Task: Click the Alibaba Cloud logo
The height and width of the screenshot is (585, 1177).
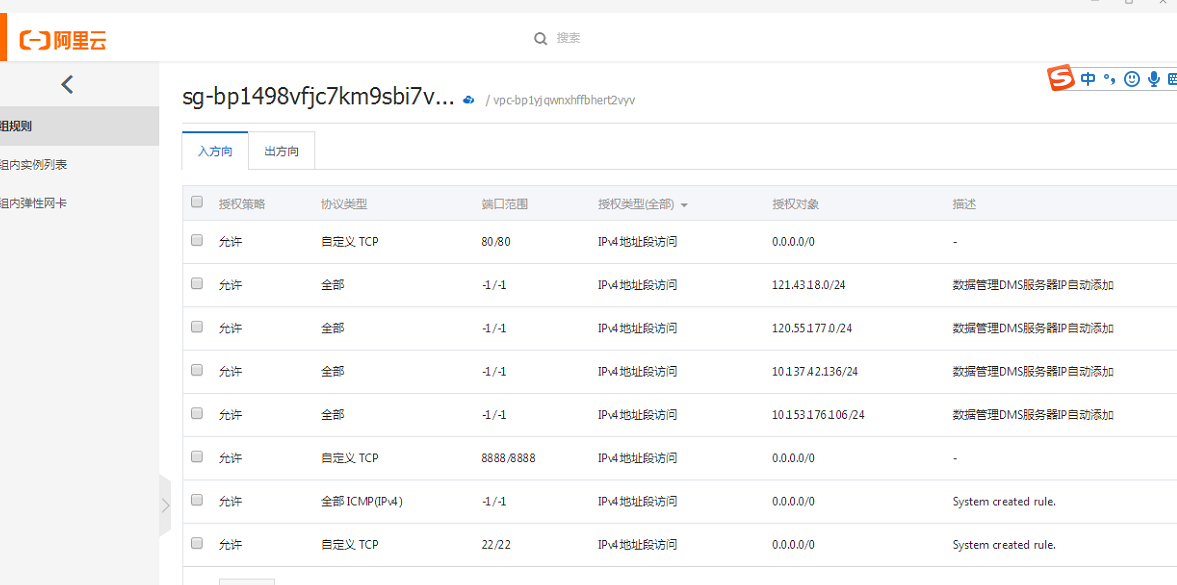Action: [x=63, y=41]
